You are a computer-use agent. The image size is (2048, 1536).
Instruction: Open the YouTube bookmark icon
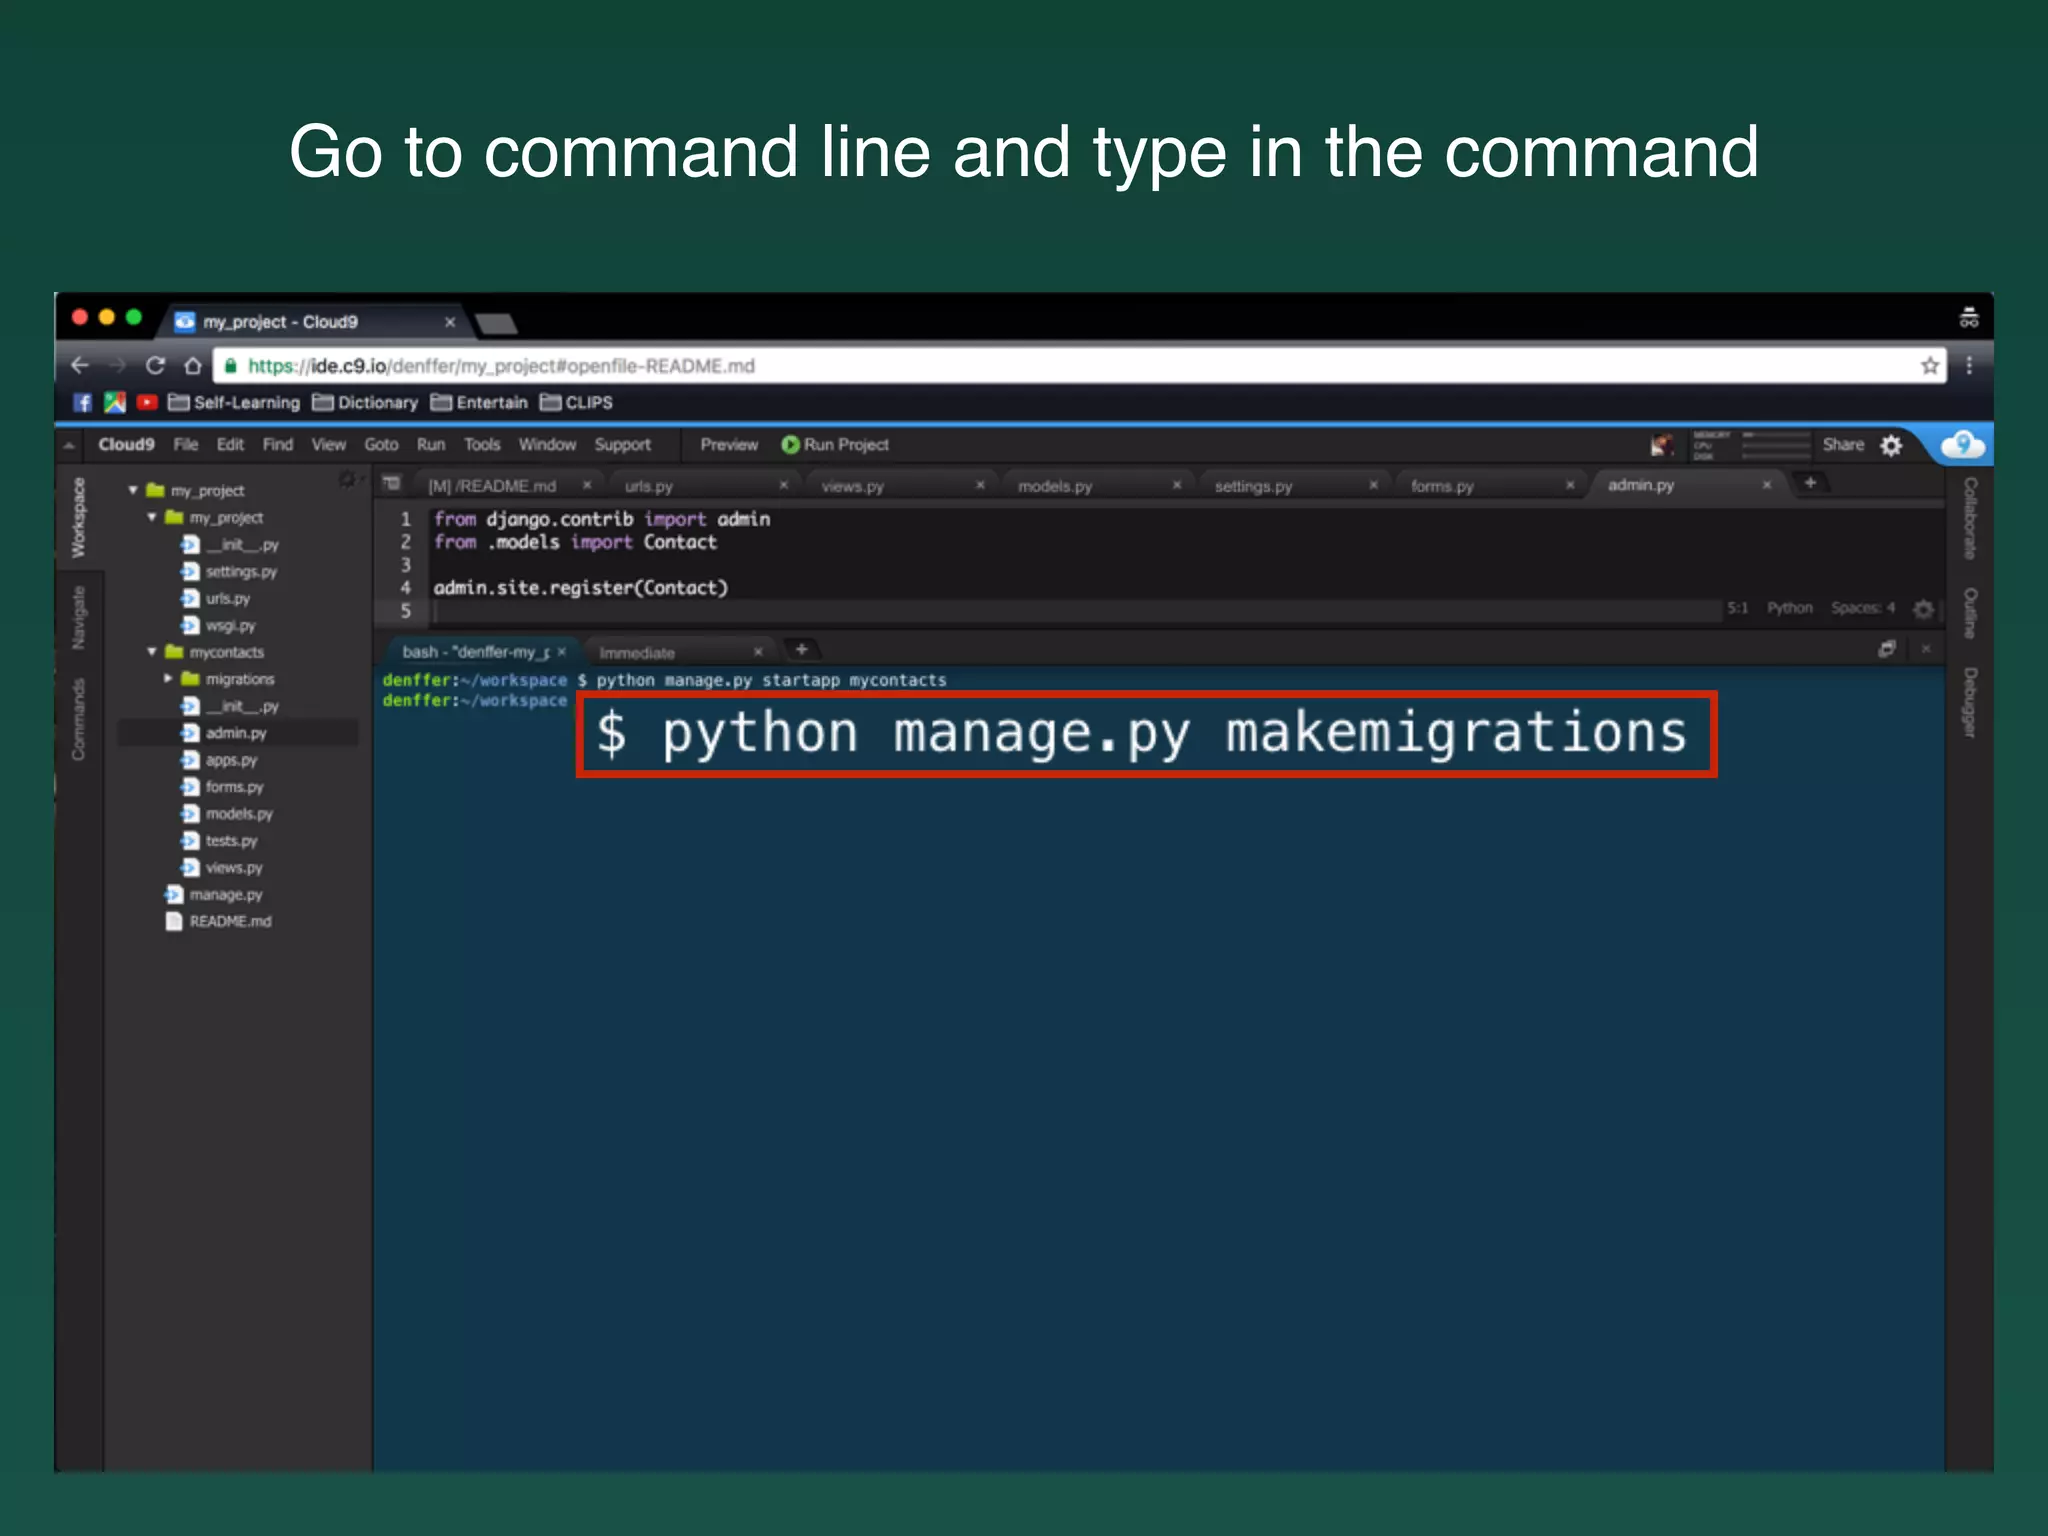[x=147, y=402]
